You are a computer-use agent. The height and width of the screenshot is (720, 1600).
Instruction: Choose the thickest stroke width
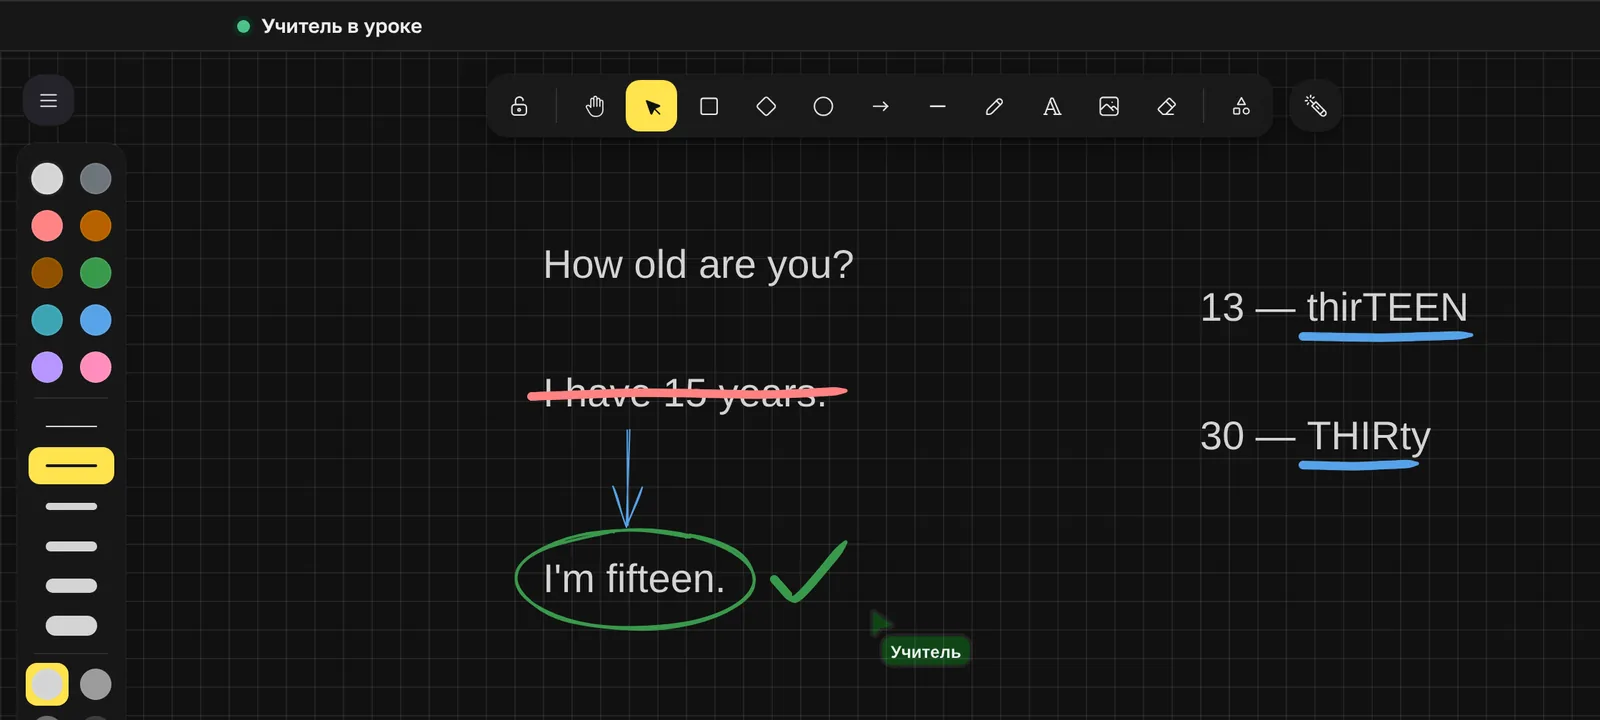point(71,626)
